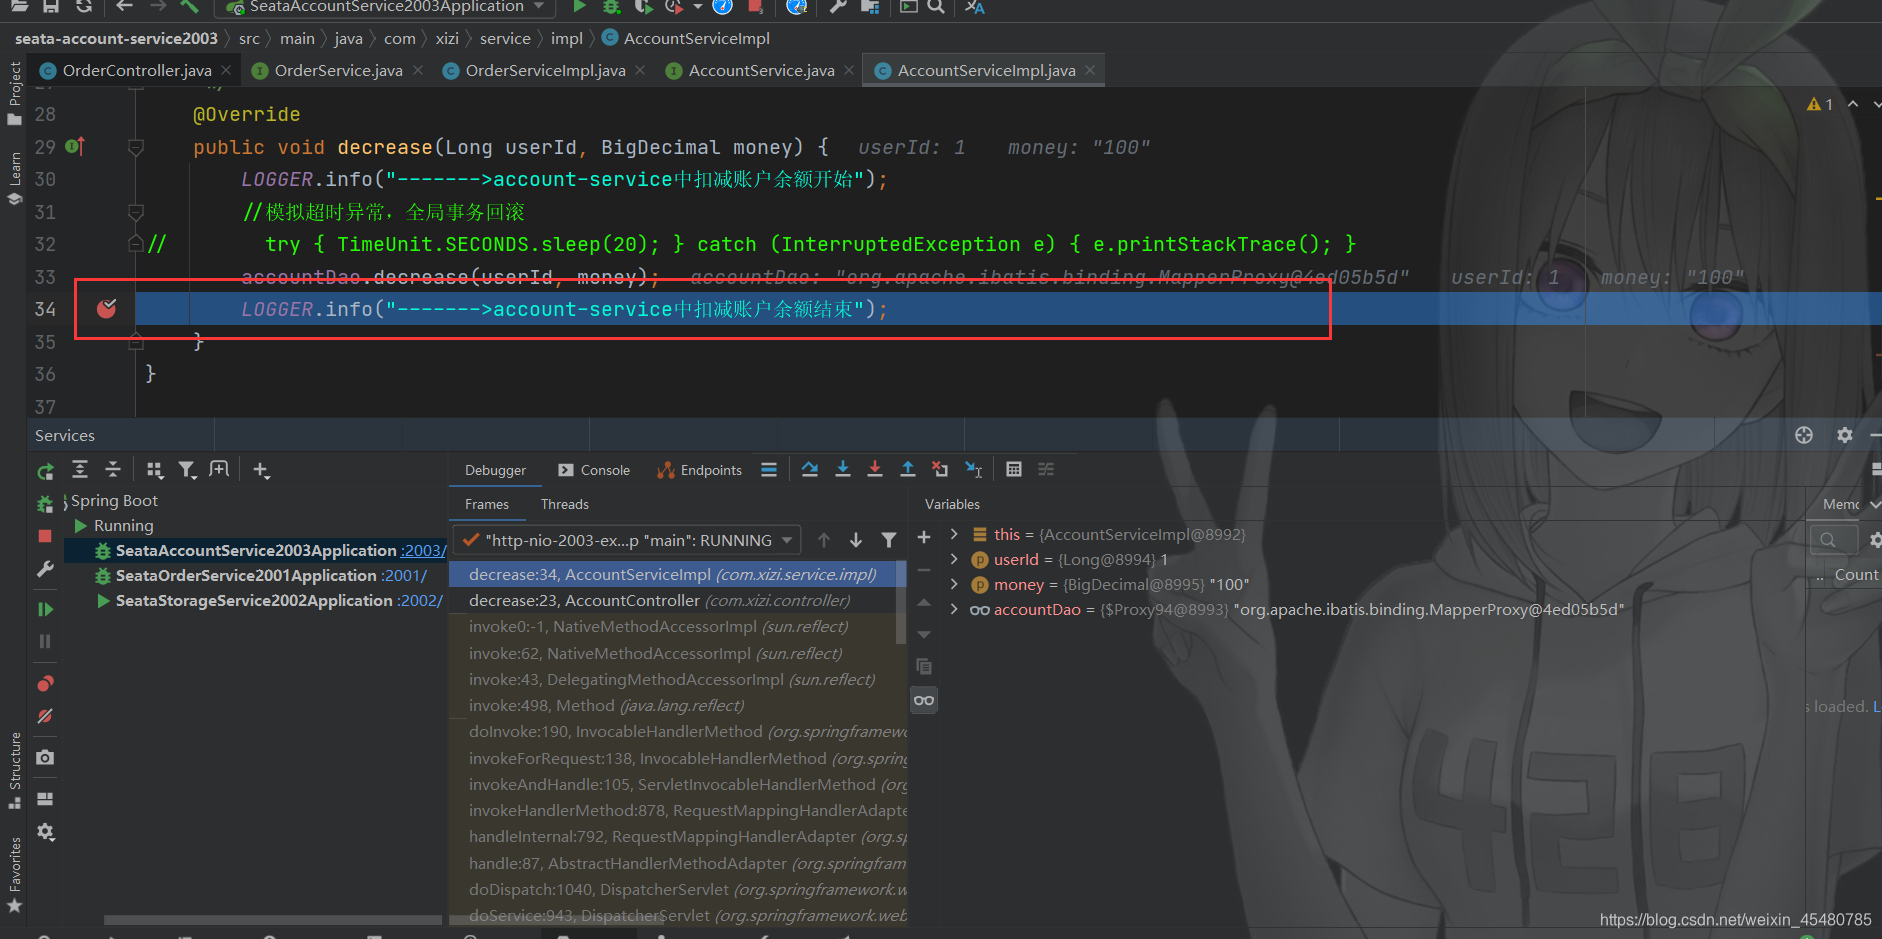Click the frames list vertical scrollbar

(901, 600)
